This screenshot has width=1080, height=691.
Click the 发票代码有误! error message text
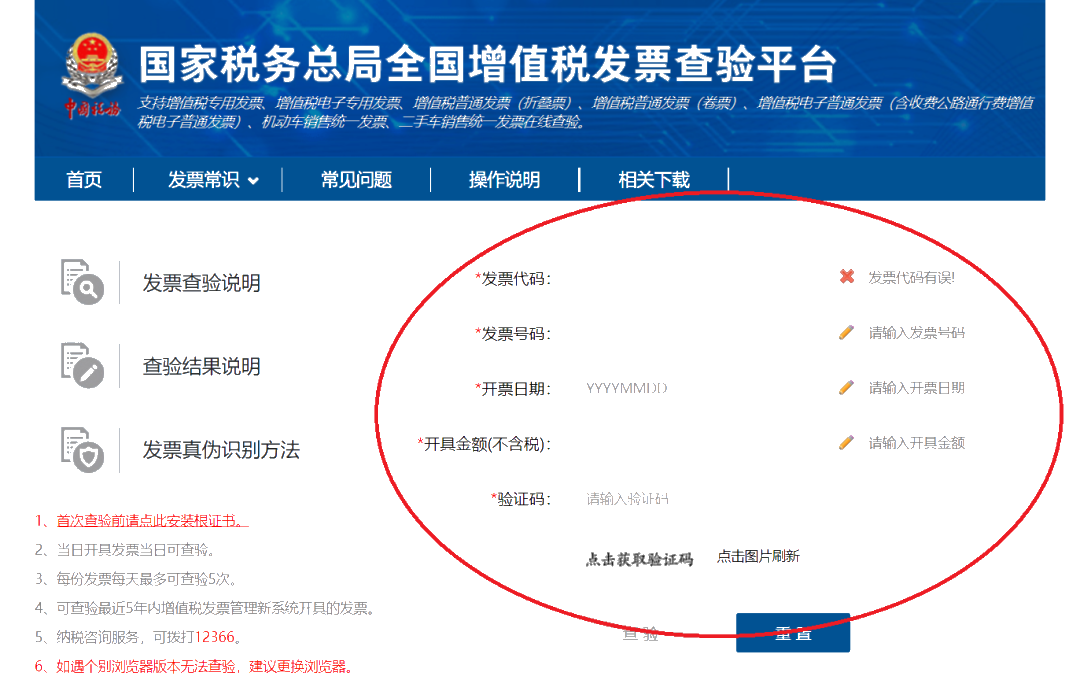tap(911, 278)
